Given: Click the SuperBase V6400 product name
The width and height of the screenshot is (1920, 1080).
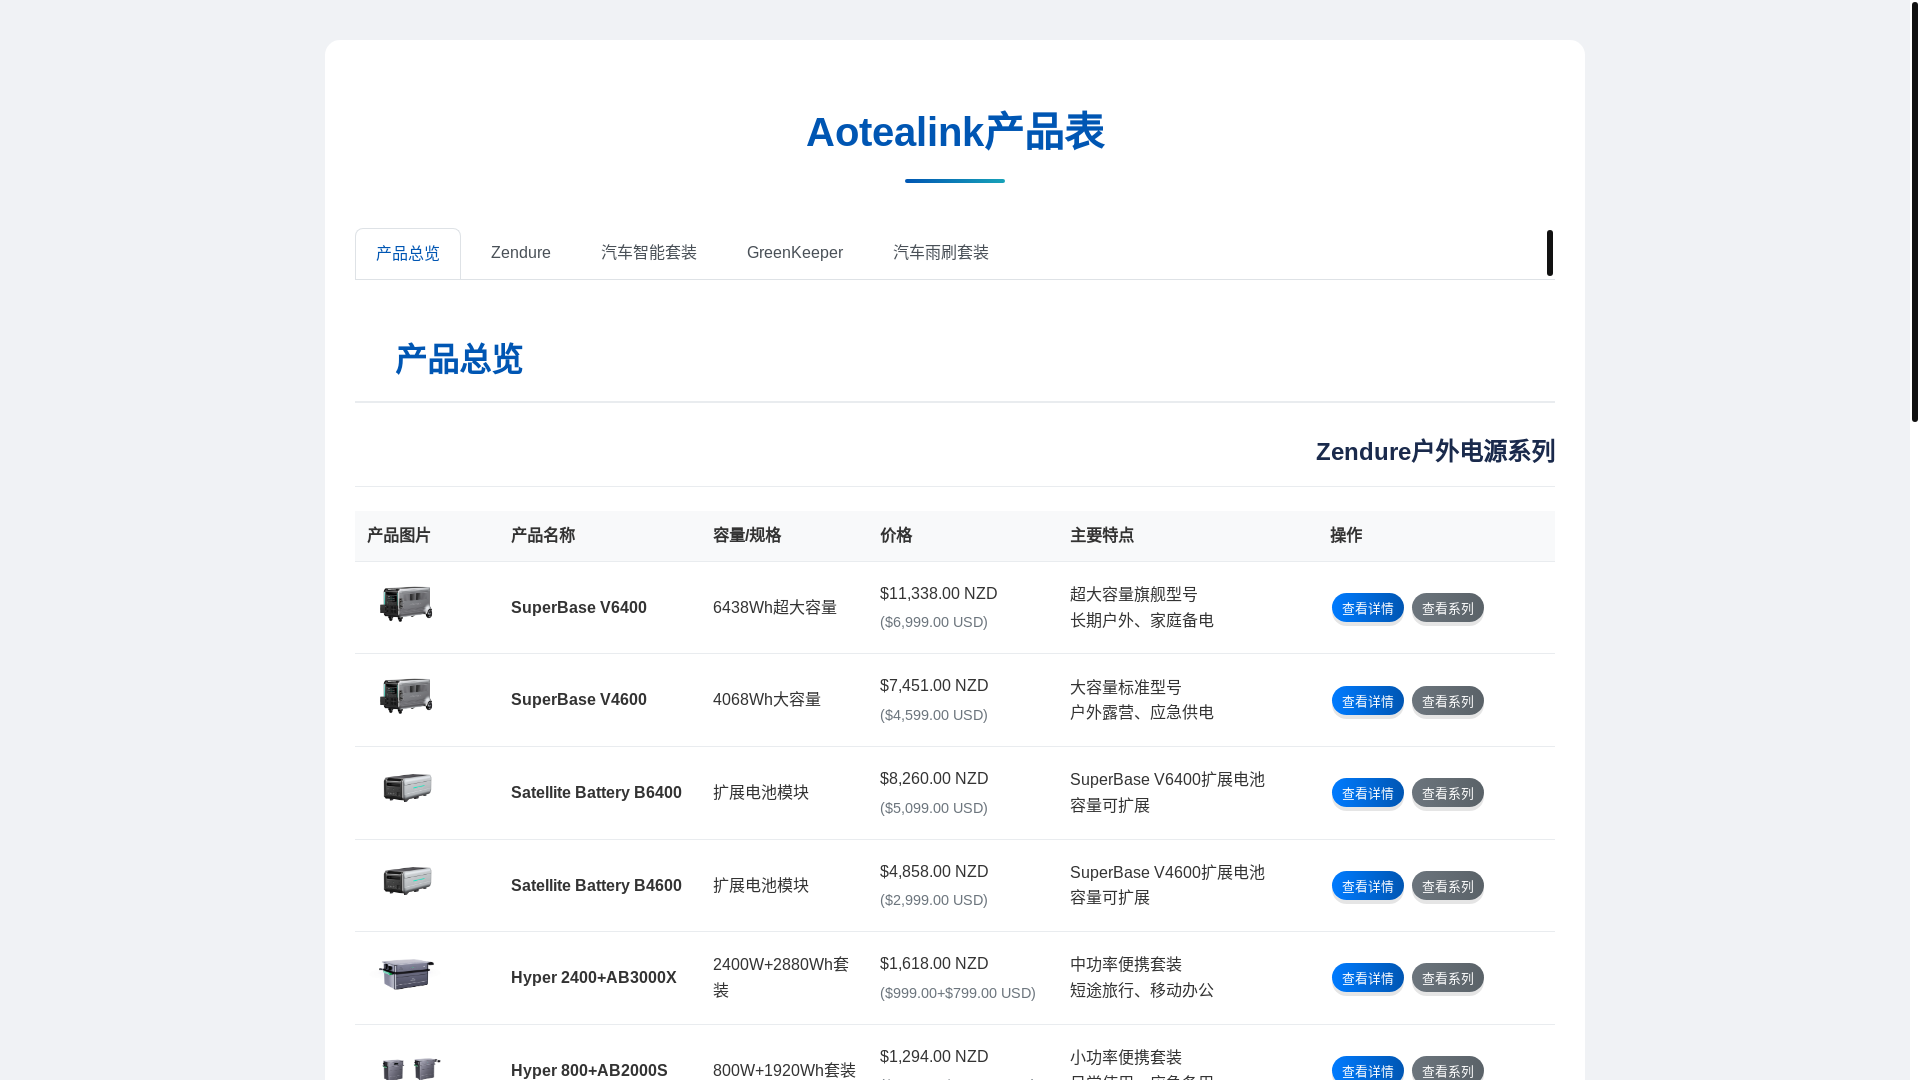Looking at the screenshot, I should 579,608.
